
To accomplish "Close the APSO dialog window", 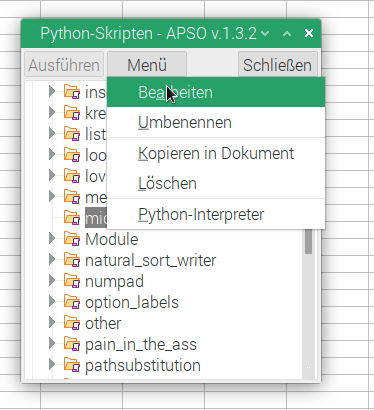I will (309, 33).
